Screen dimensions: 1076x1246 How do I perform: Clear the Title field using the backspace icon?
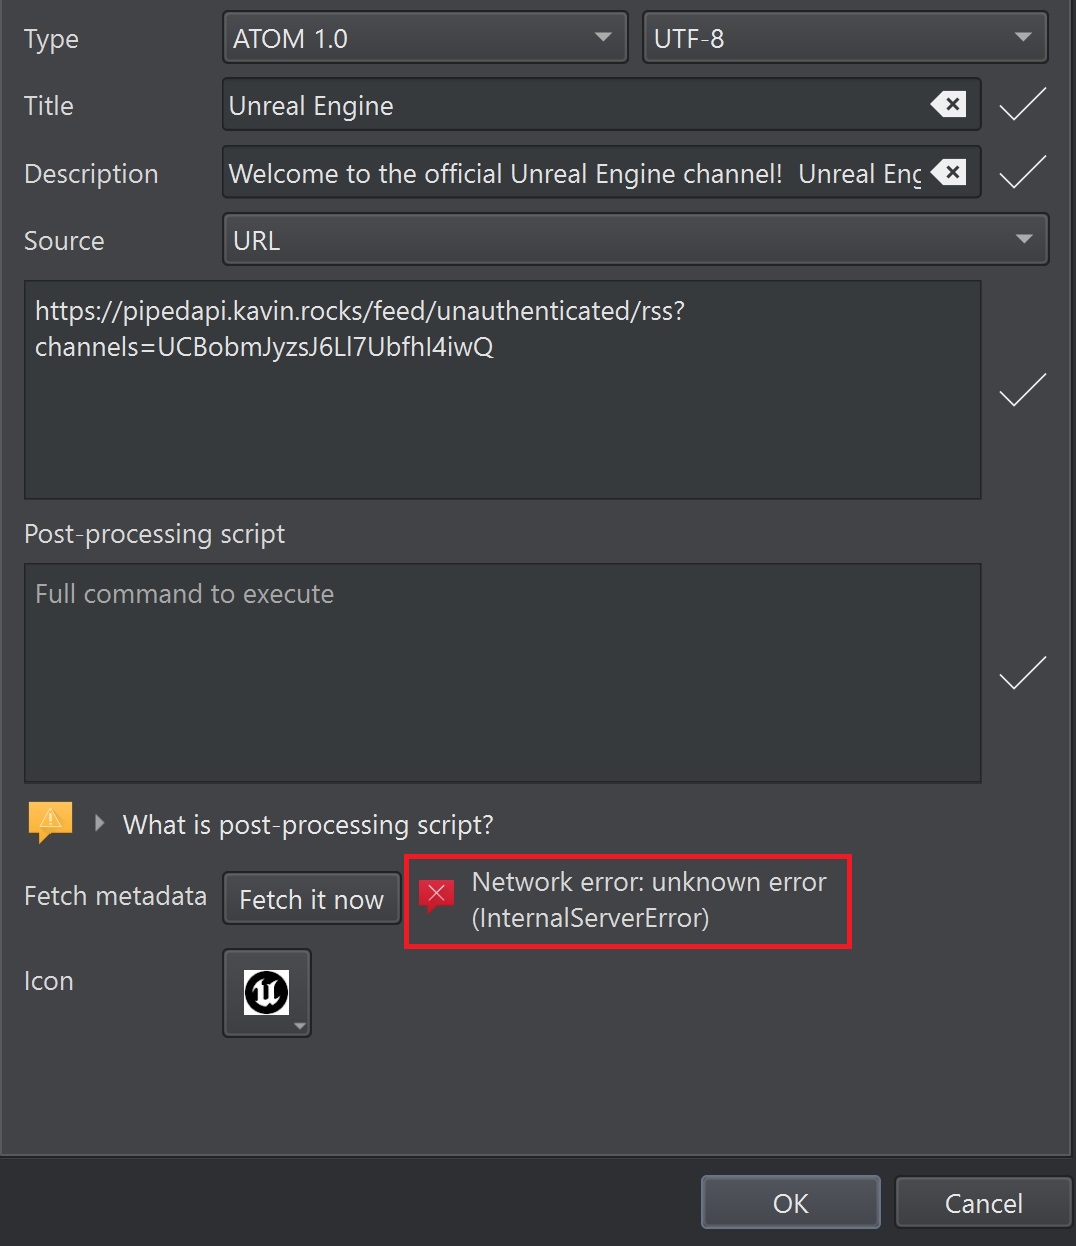point(947,104)
